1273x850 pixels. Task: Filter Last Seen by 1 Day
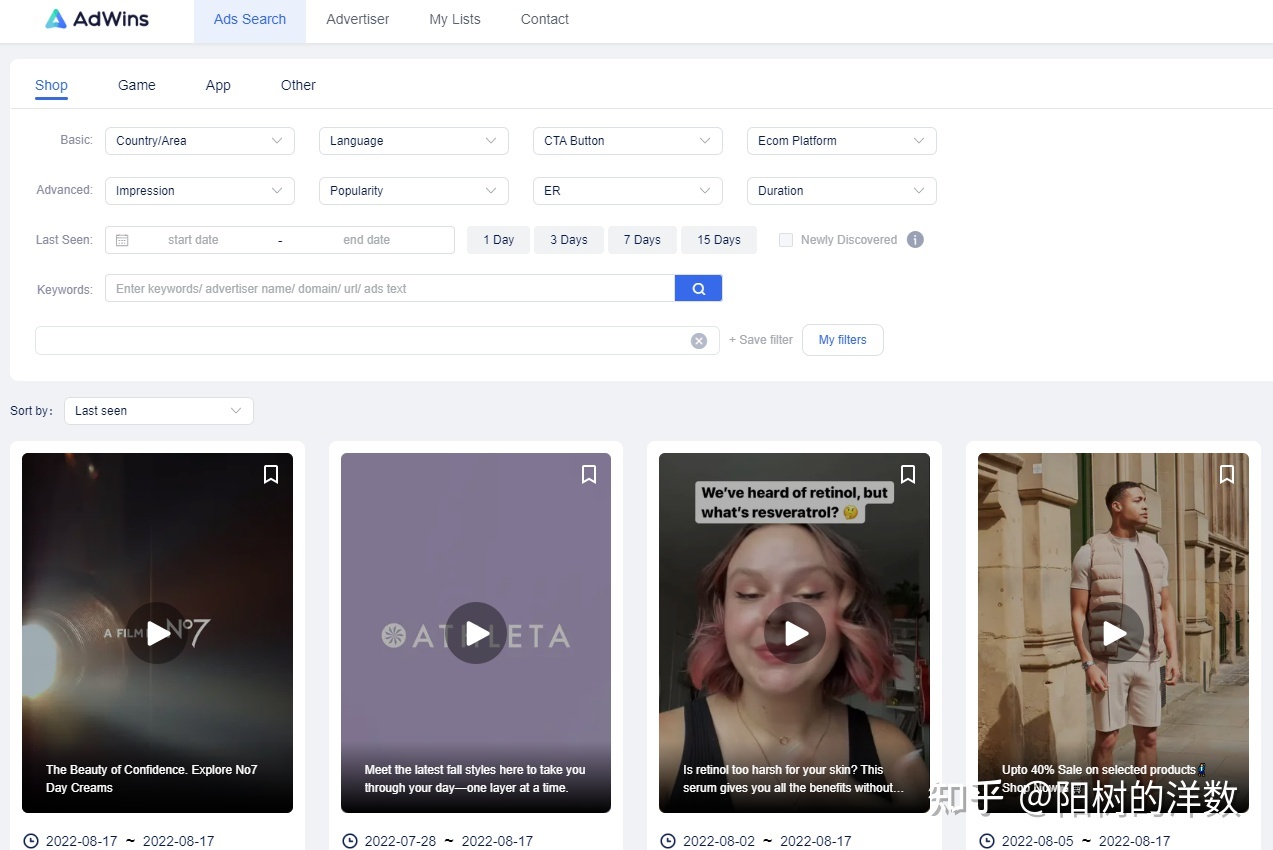(x=499, y=240)
